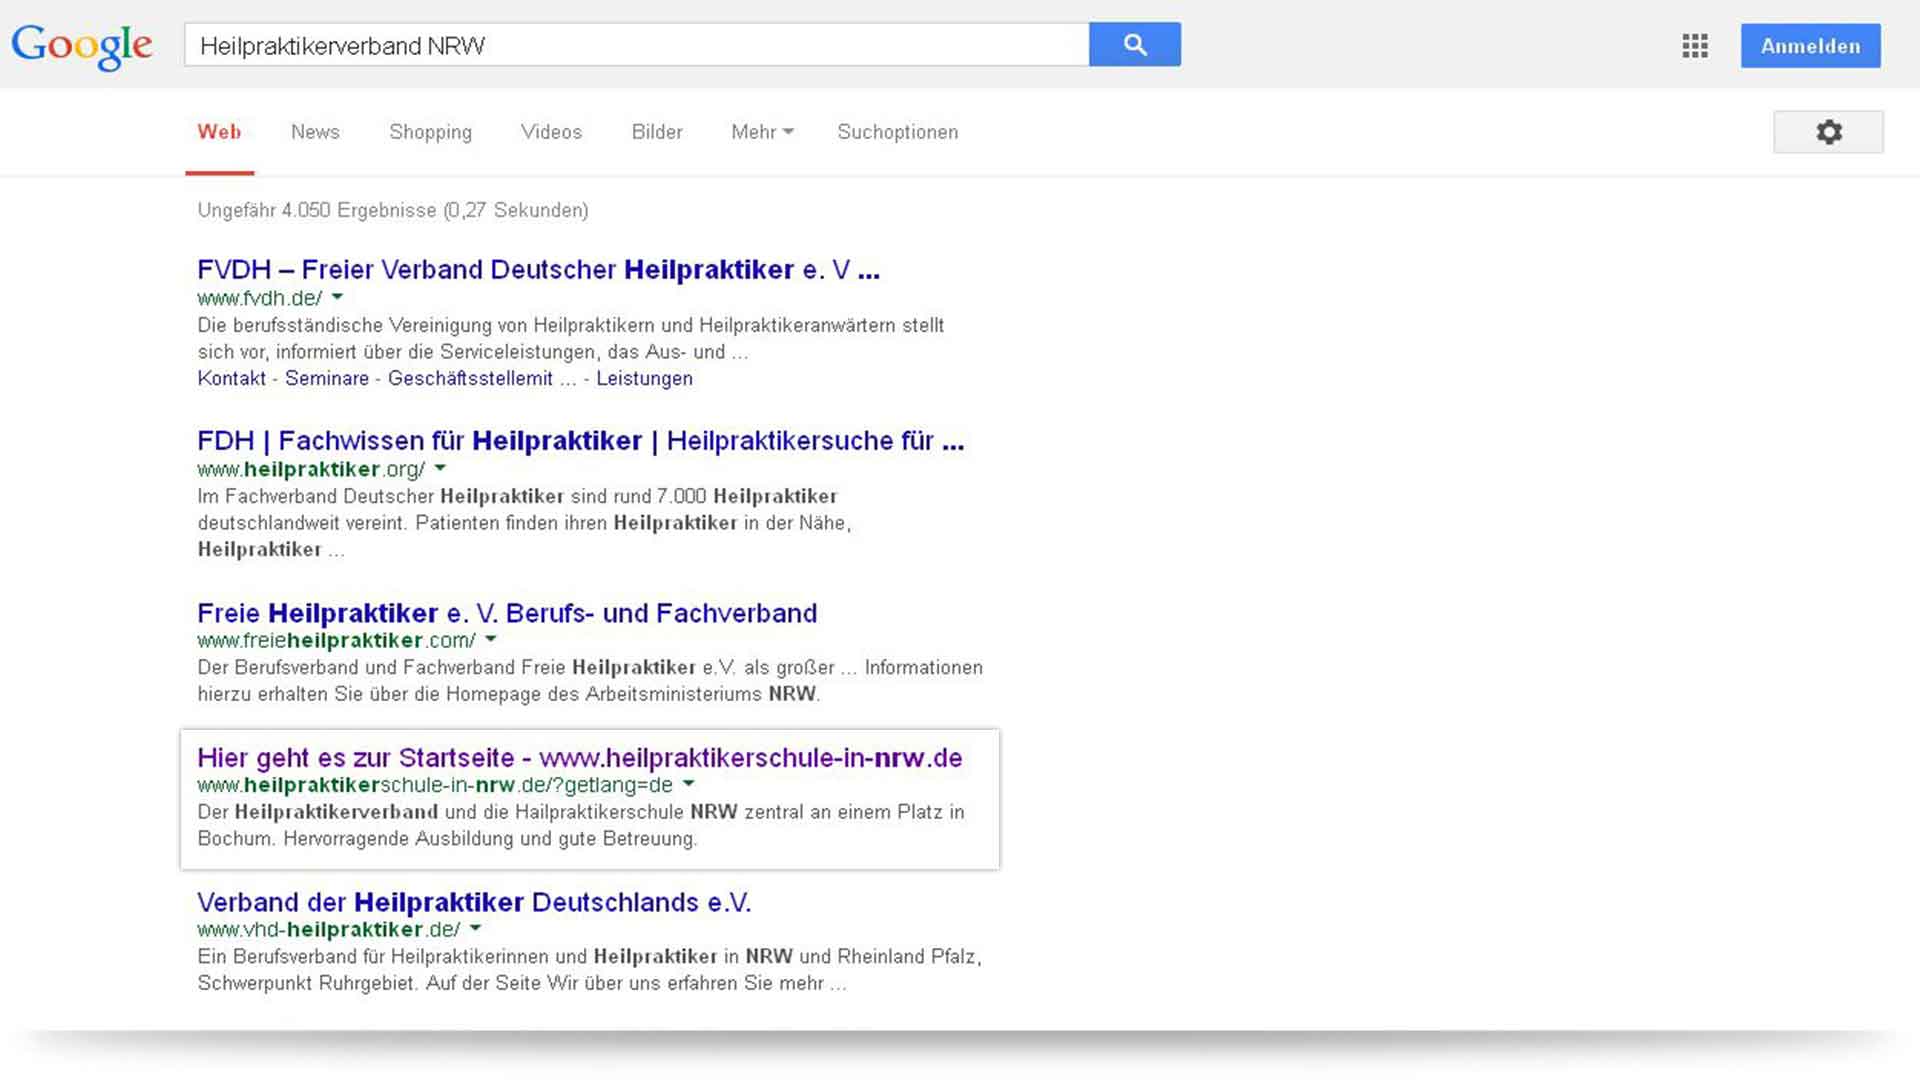Viewport: 1920px width, 1080px height.
Task: Click the green URL www.heilpraktiker.org/
Action: point(311,469)
